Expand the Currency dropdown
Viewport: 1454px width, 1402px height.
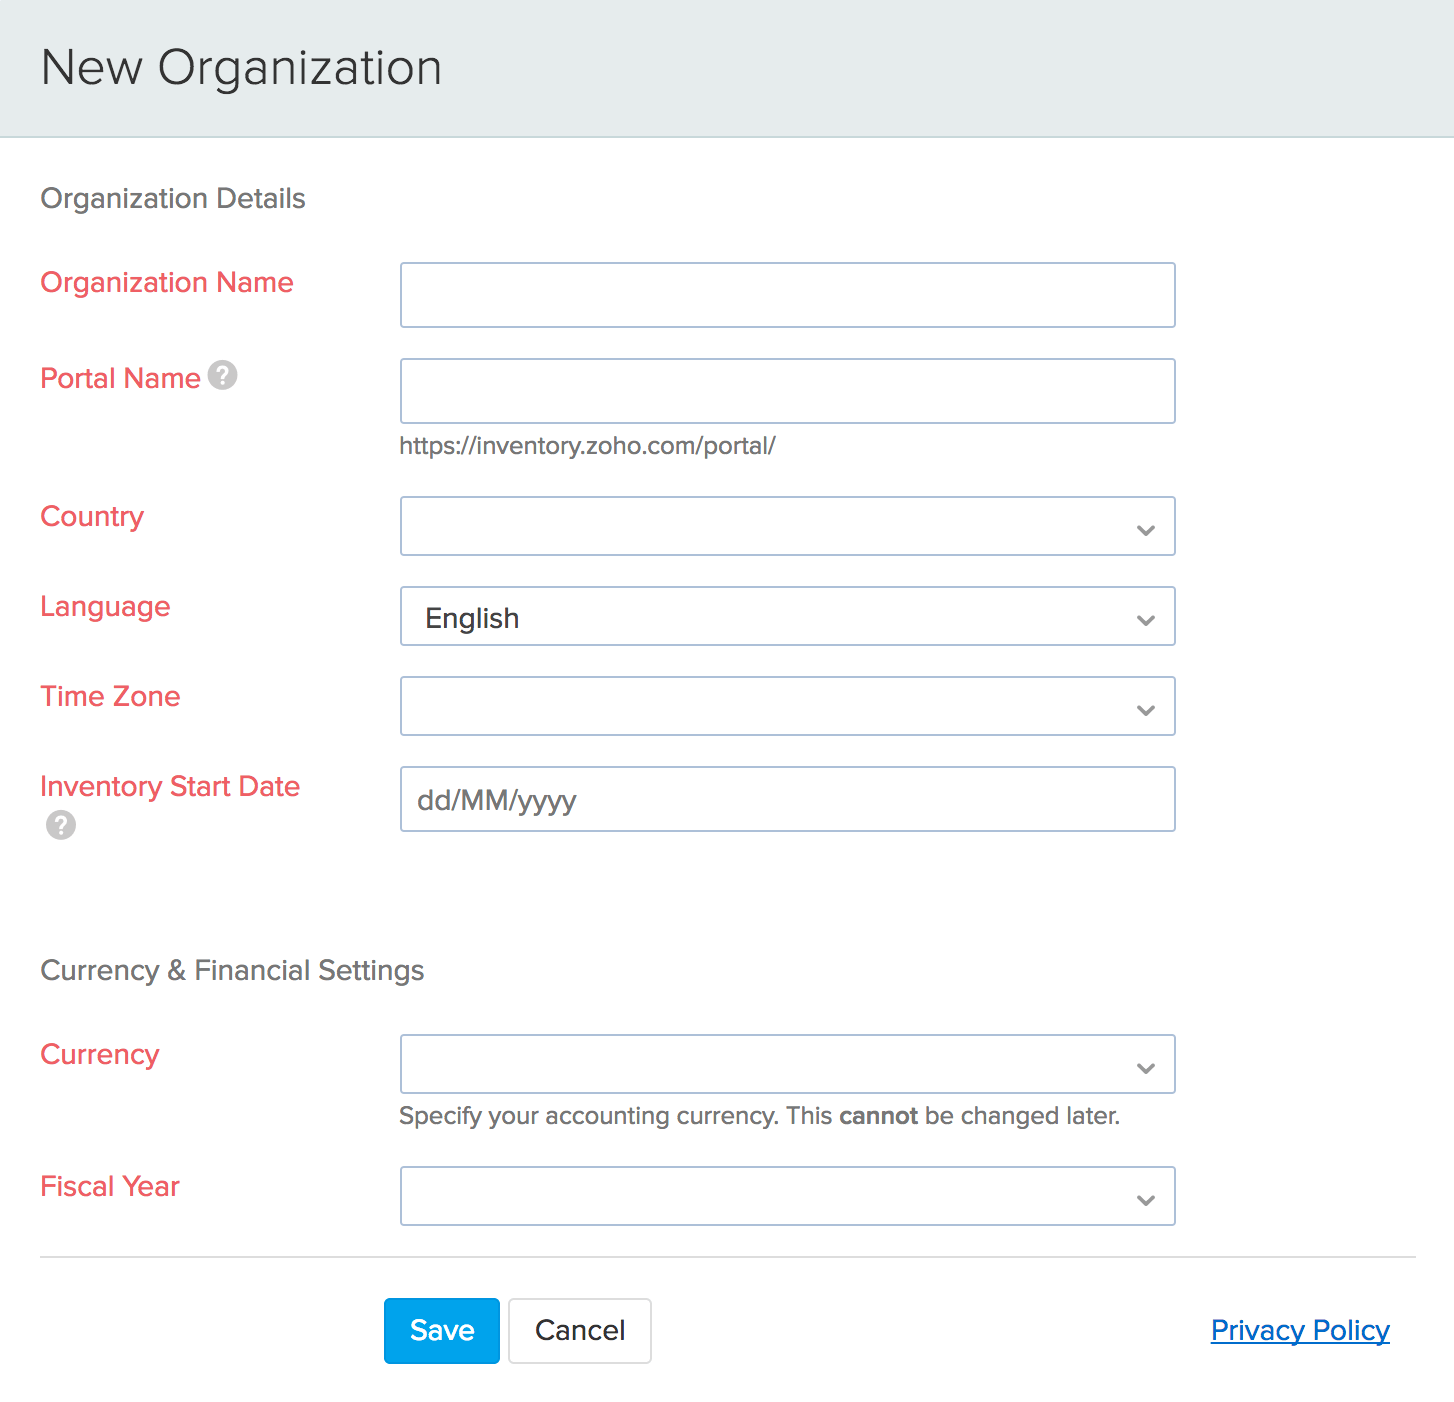[787, 1064]
